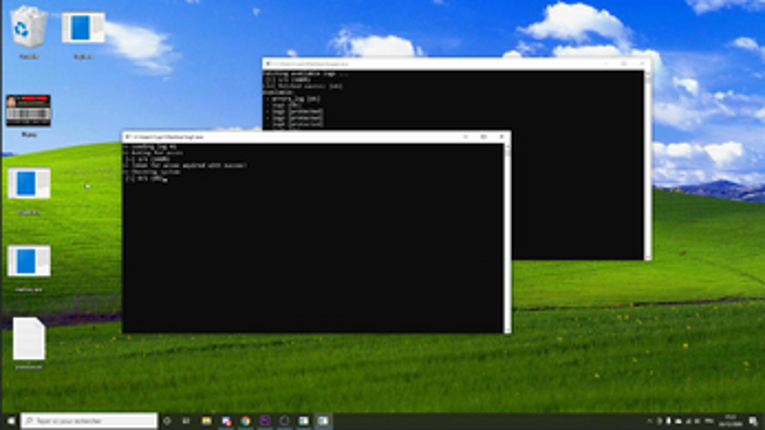Select the ID card image icon on desktop
The image size is (765, 430).
pyautogui.click(x=28, y=115)
